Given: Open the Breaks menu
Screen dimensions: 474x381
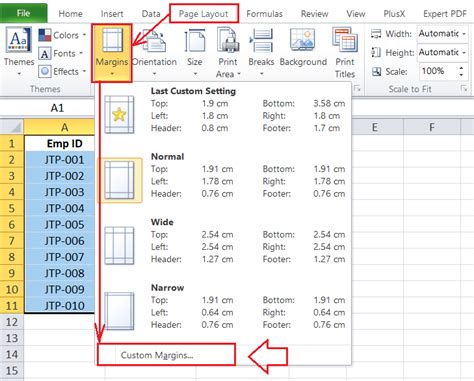Looking at the screenshot, I should coord(261,52).
